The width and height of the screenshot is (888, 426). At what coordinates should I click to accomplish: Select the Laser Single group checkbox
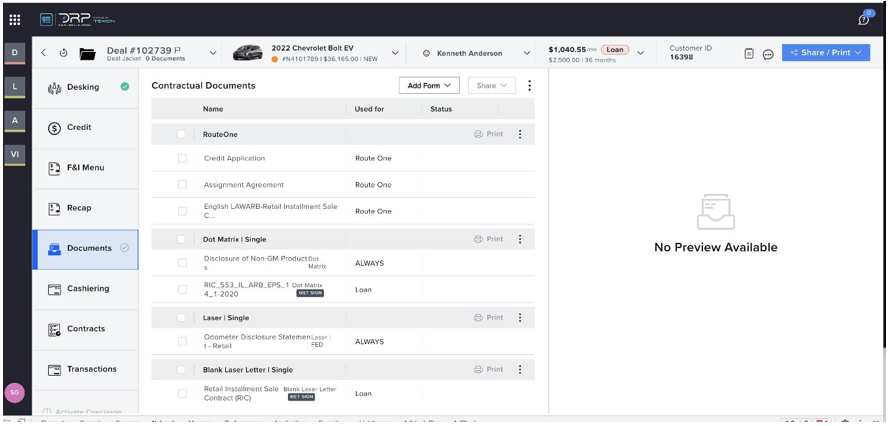(181, 317)
